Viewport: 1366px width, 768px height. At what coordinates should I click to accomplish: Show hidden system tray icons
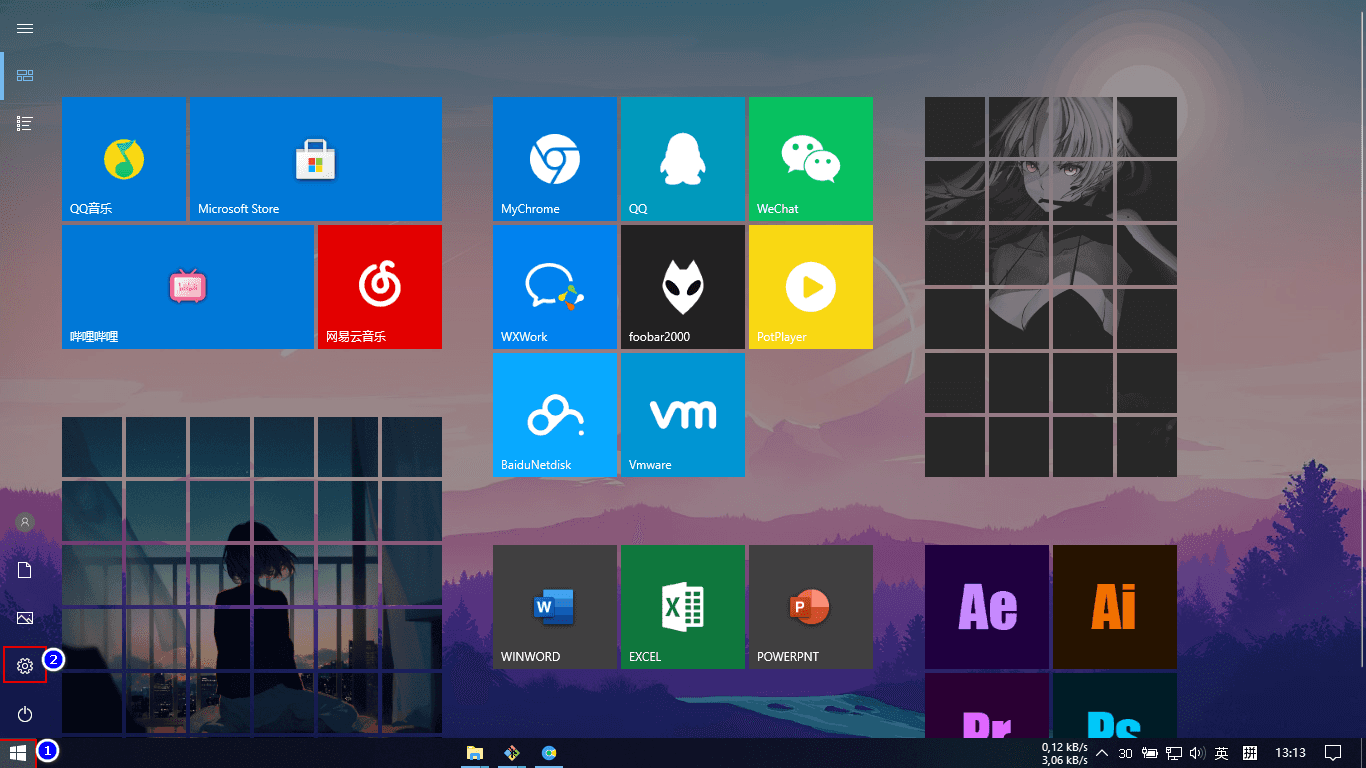click(x=1102, y=753)
